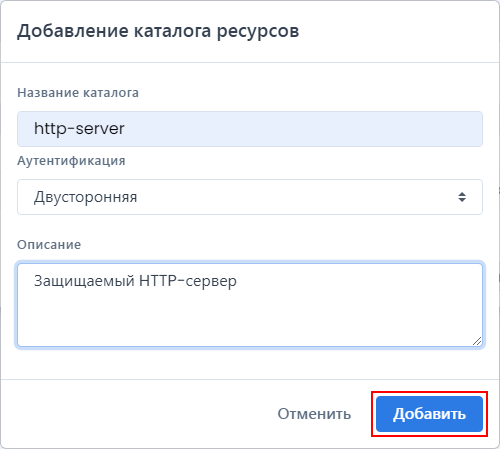Click the Аутентификация label

coord(71,161)
